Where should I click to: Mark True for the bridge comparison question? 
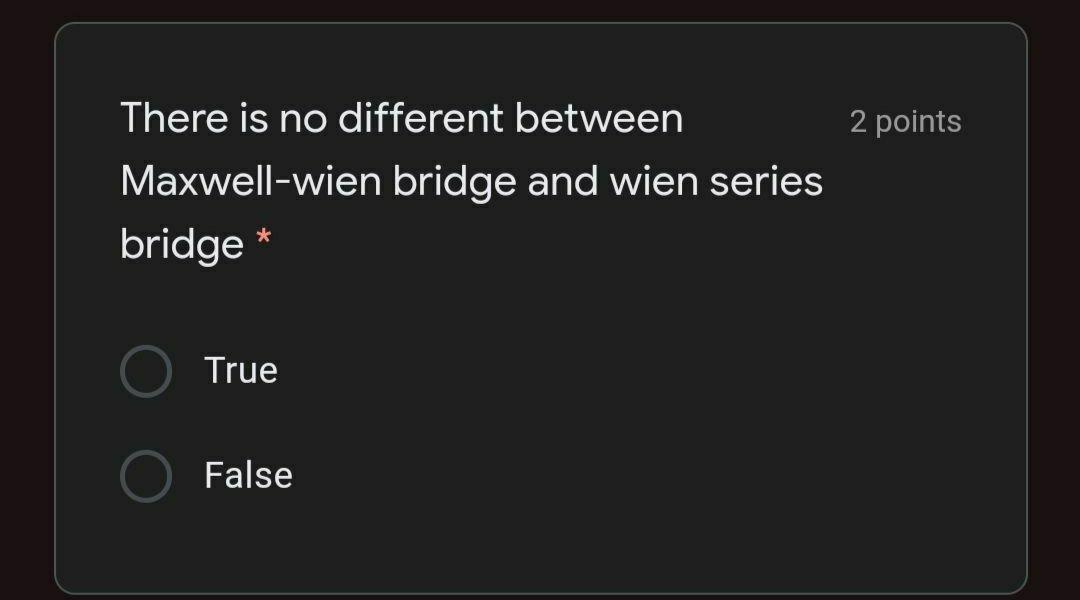(145, 370)
